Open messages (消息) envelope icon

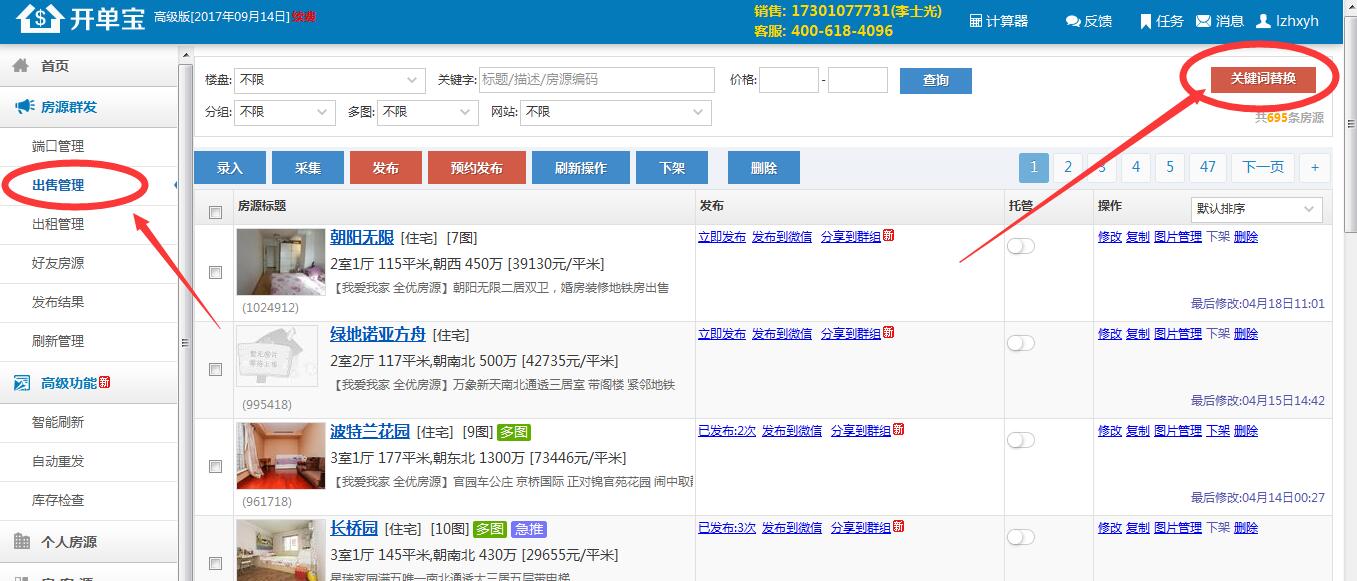1204,21
